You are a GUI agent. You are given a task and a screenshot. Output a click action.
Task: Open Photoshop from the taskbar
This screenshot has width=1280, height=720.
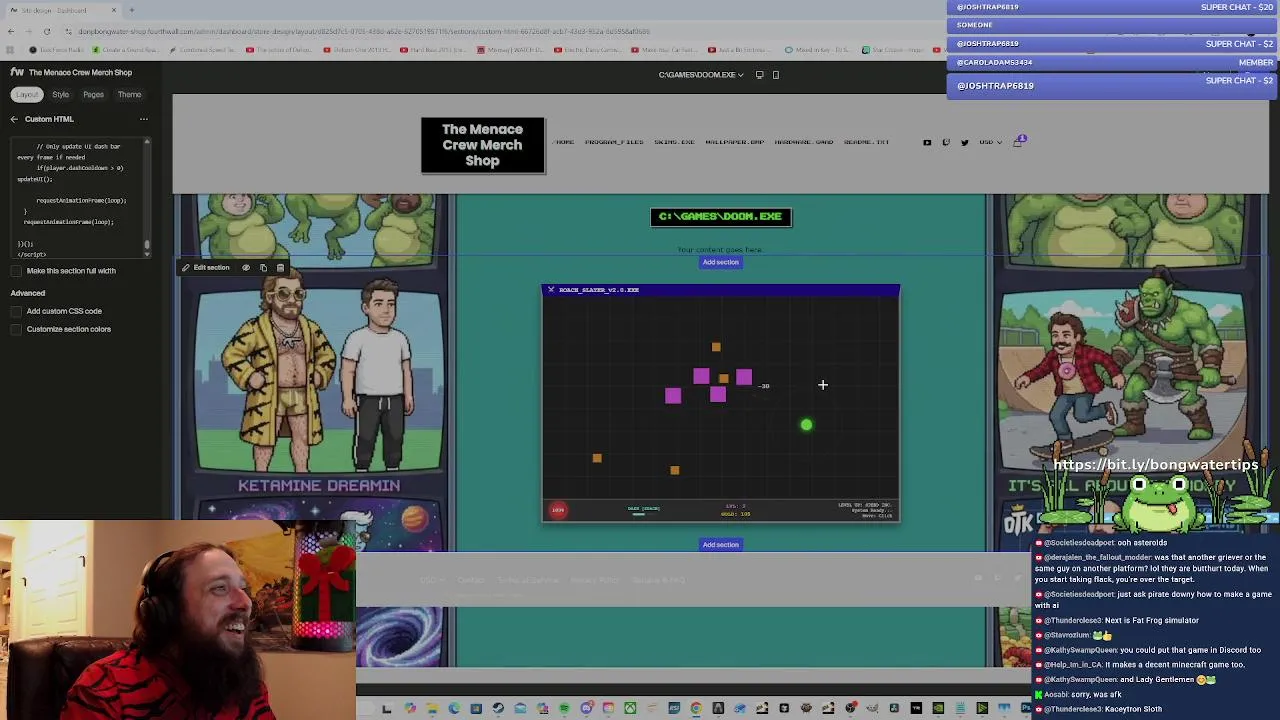1026,708
